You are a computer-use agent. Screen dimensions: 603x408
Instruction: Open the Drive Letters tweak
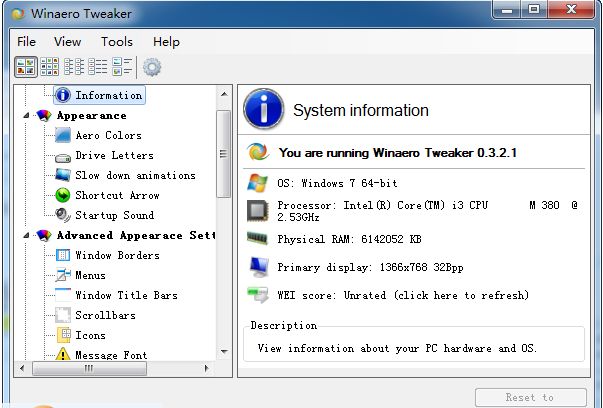point(114,155)
